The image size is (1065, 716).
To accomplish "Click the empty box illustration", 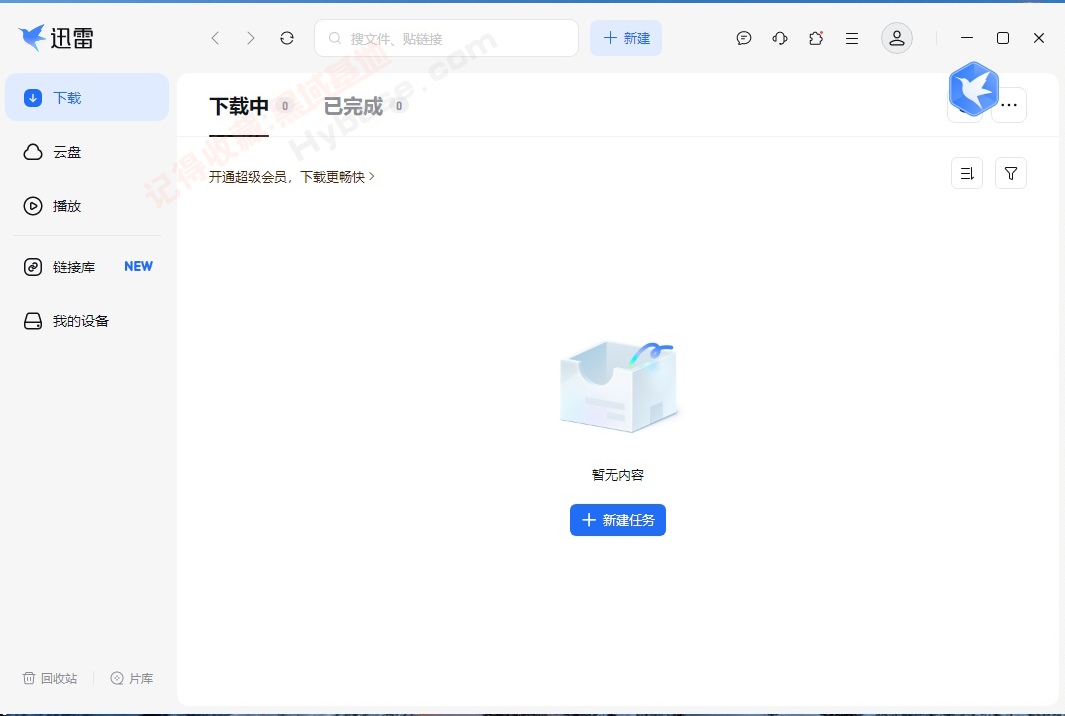I will 619,387.
